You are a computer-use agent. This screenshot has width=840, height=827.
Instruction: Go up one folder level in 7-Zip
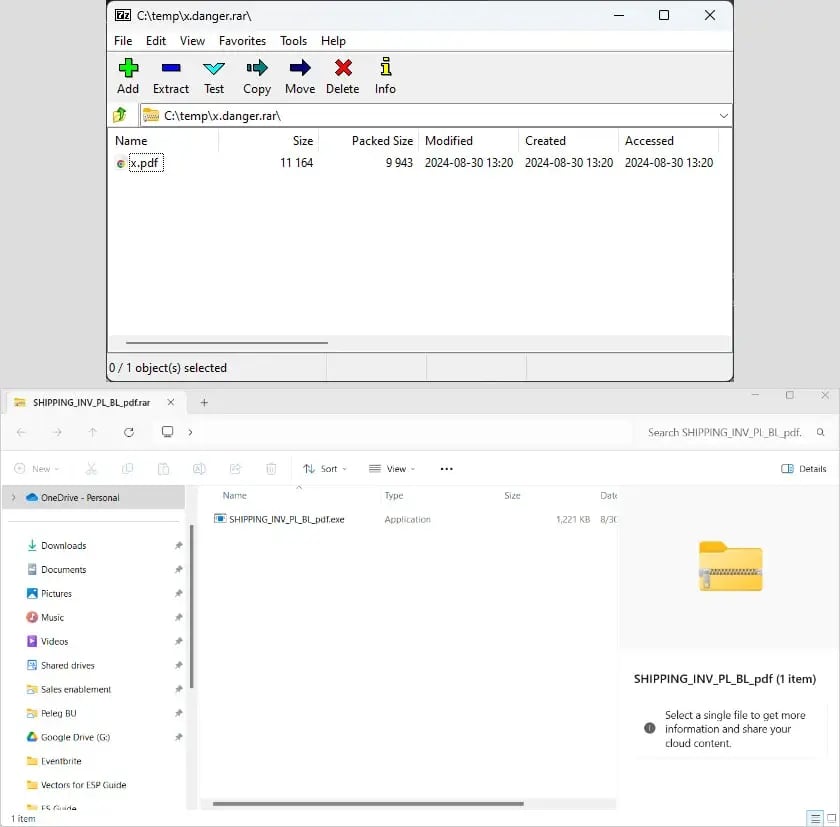click(x=121, y=116)
